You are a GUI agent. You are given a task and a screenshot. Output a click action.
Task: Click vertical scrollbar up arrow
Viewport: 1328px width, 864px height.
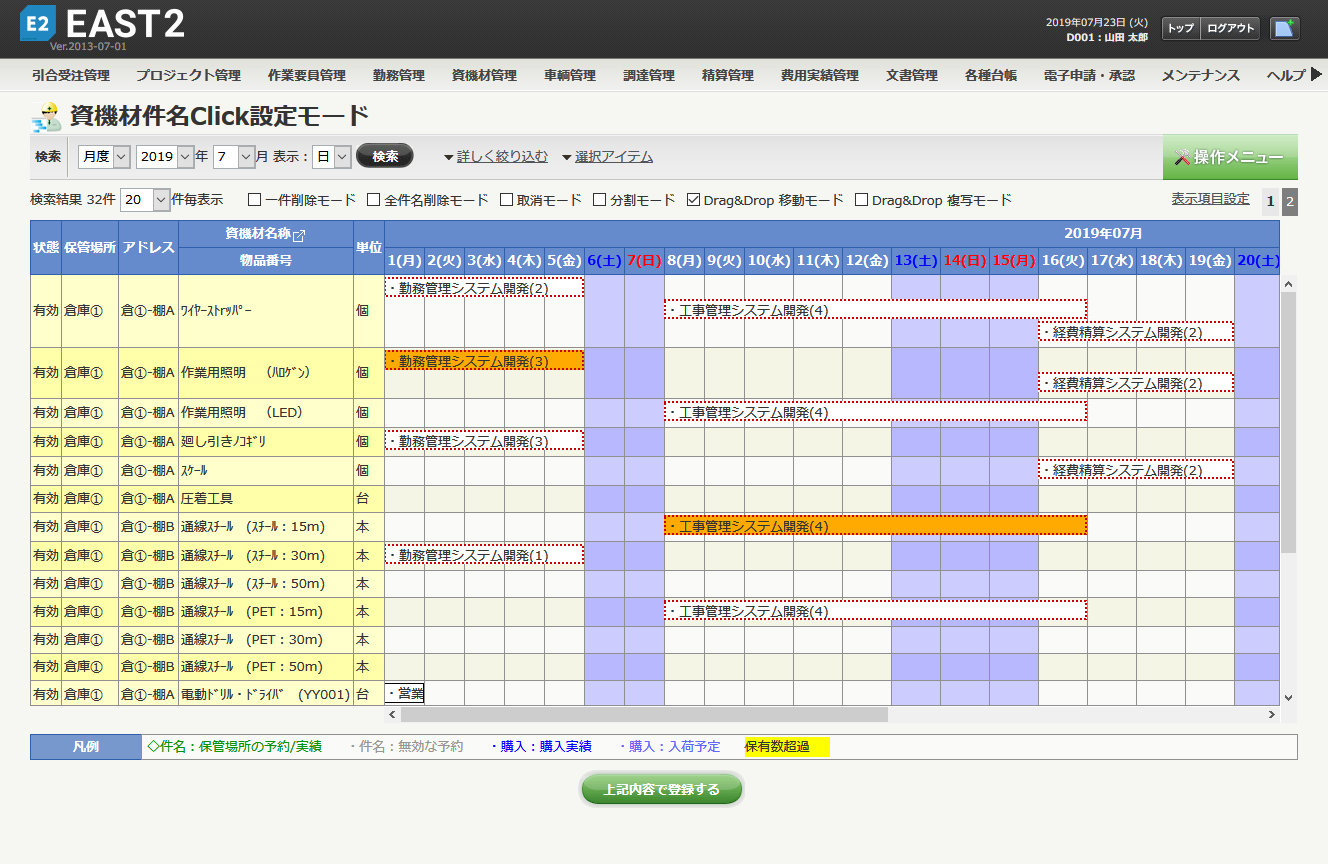(x=1288, y=283)
